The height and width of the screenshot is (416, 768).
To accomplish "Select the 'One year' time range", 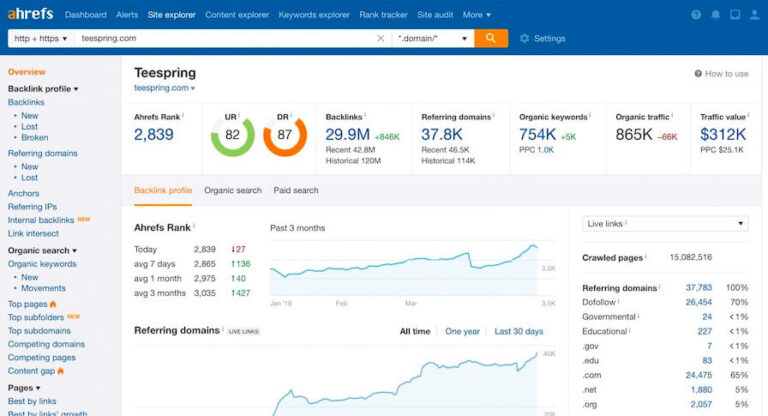I will pos(462,331).
